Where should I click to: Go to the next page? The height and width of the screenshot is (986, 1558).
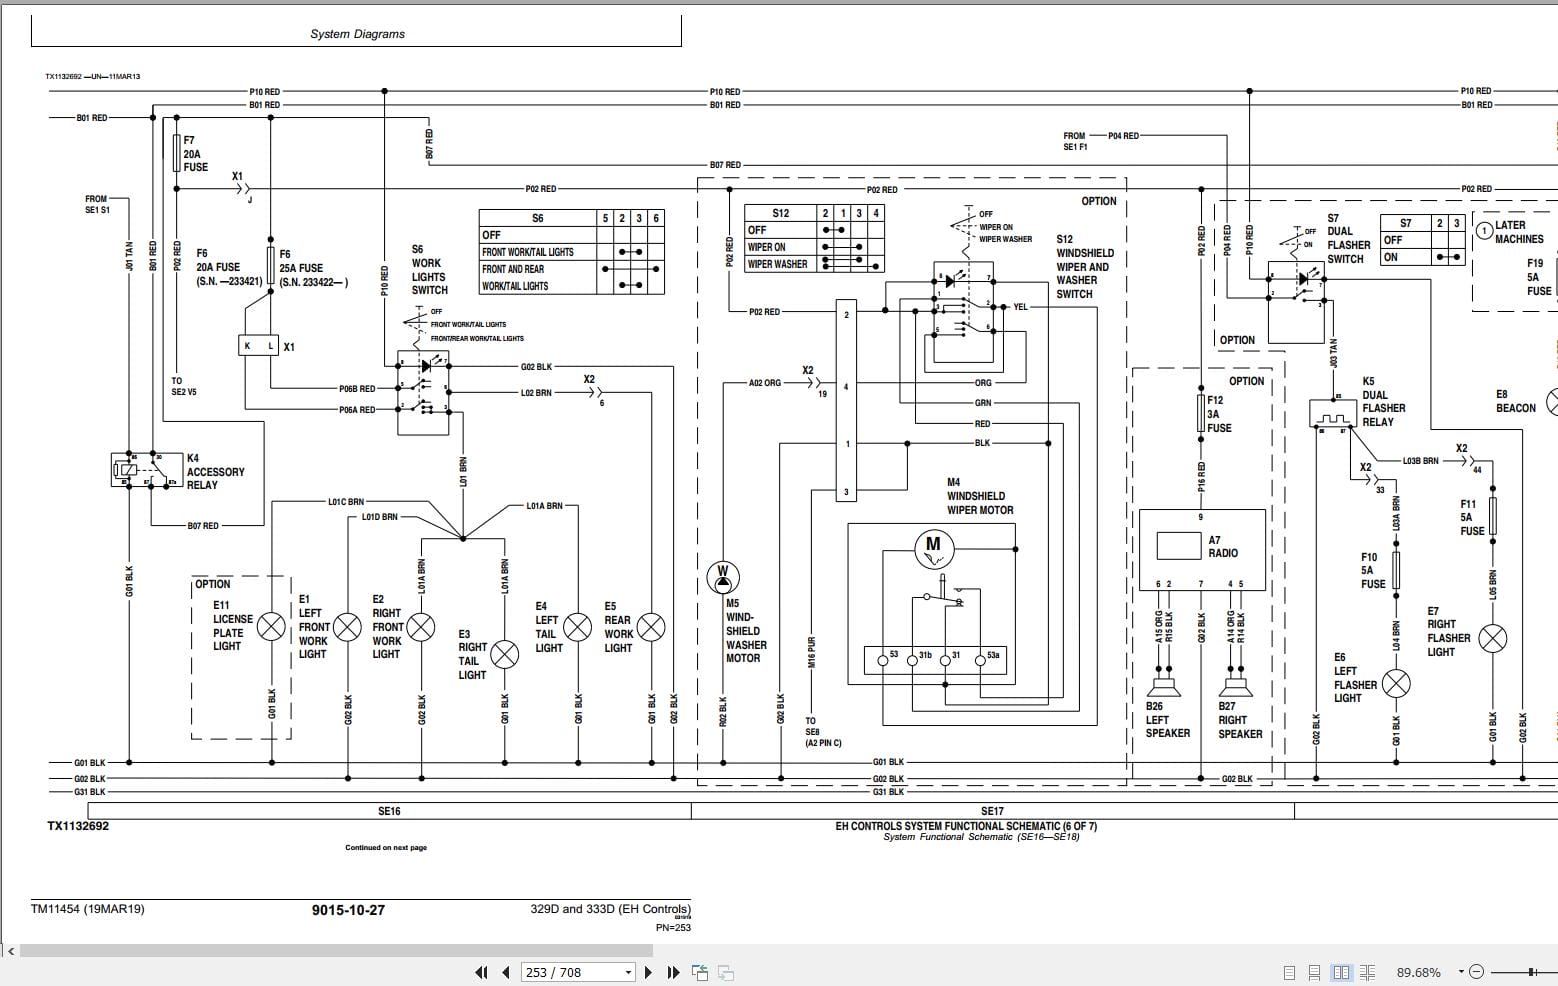click(648, 972)
